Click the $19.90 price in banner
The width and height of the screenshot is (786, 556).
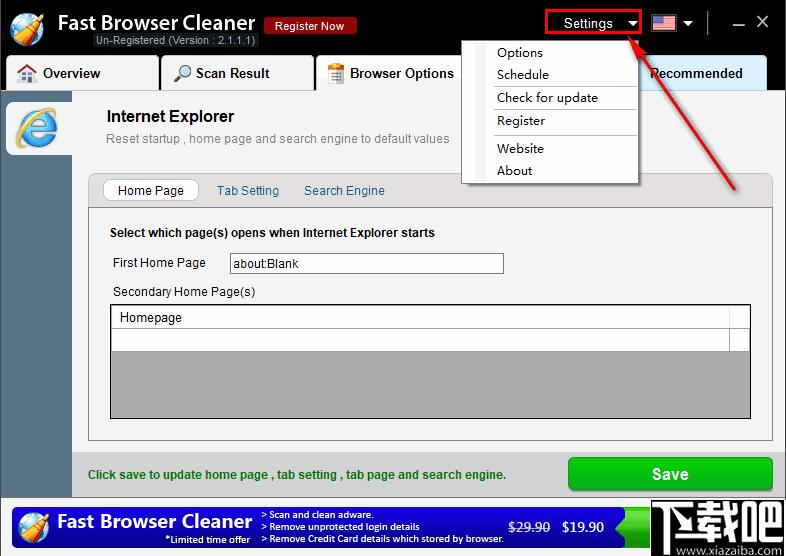[582, 527]
